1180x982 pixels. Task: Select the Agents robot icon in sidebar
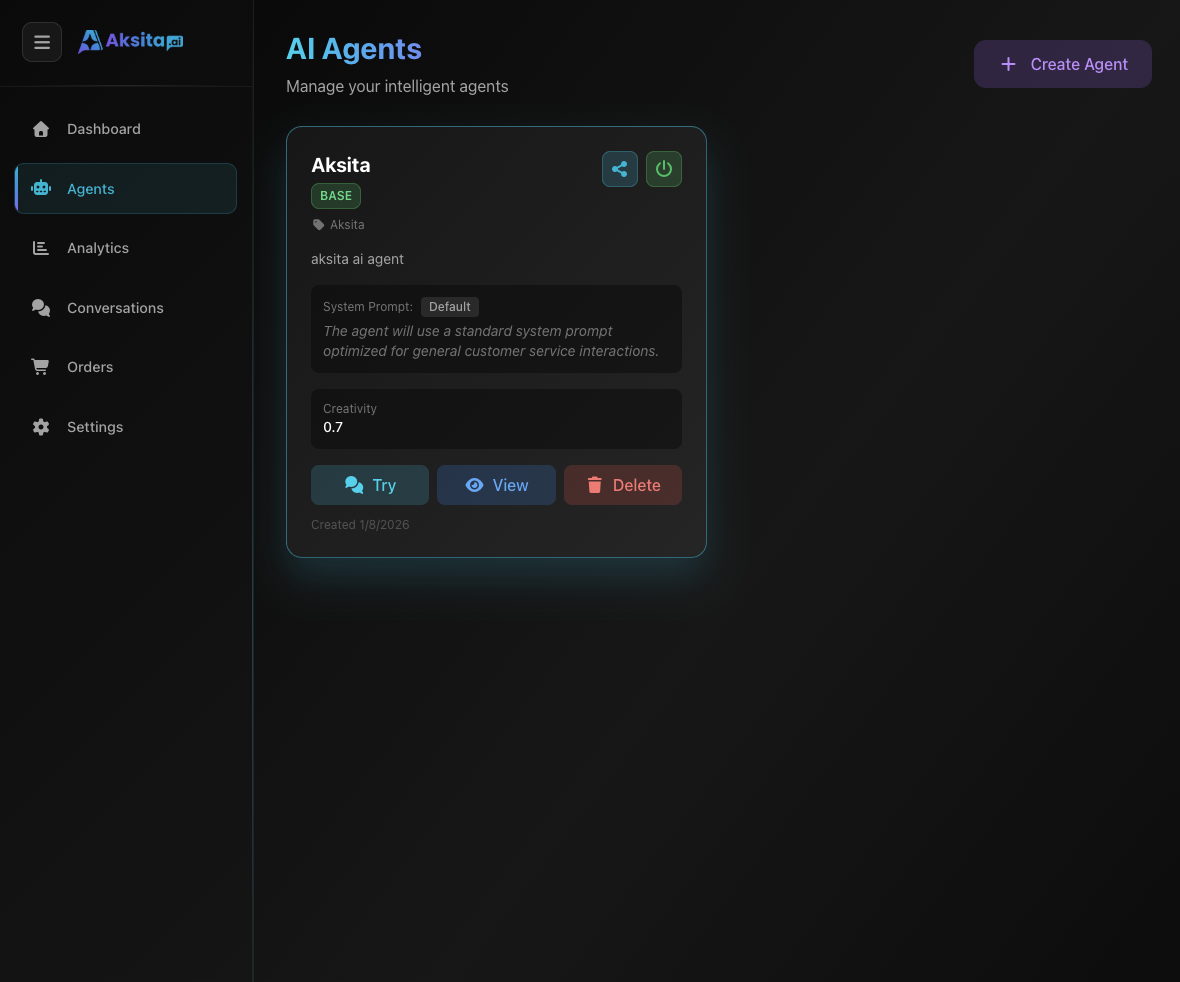pyautogui.click(x=40, y=188)
